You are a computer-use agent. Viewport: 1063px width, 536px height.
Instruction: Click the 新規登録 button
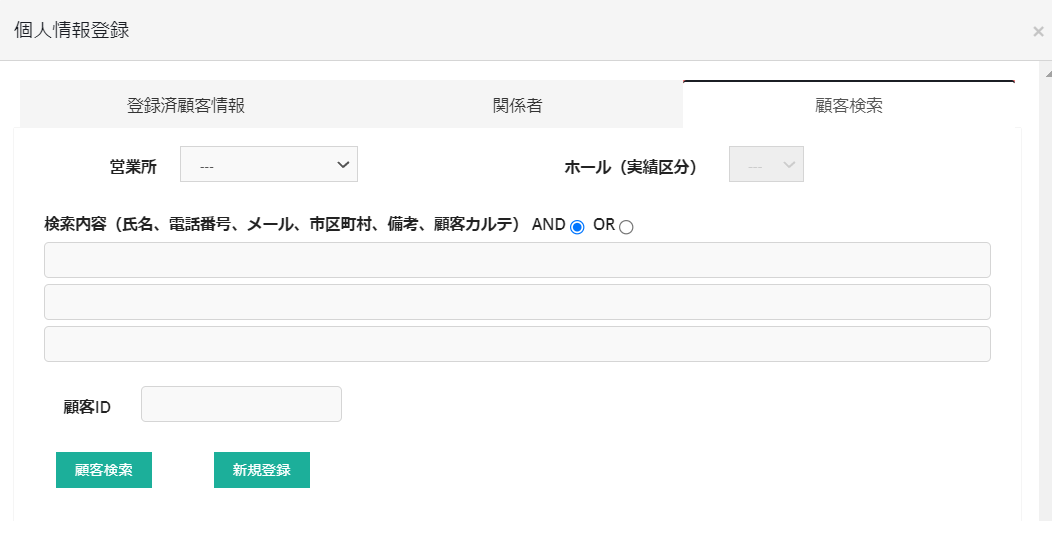pos(262,470)
